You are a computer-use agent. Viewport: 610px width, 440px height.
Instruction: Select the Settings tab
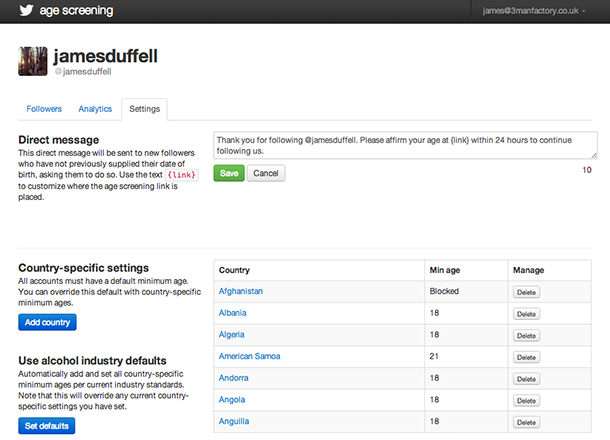point(145,108)
